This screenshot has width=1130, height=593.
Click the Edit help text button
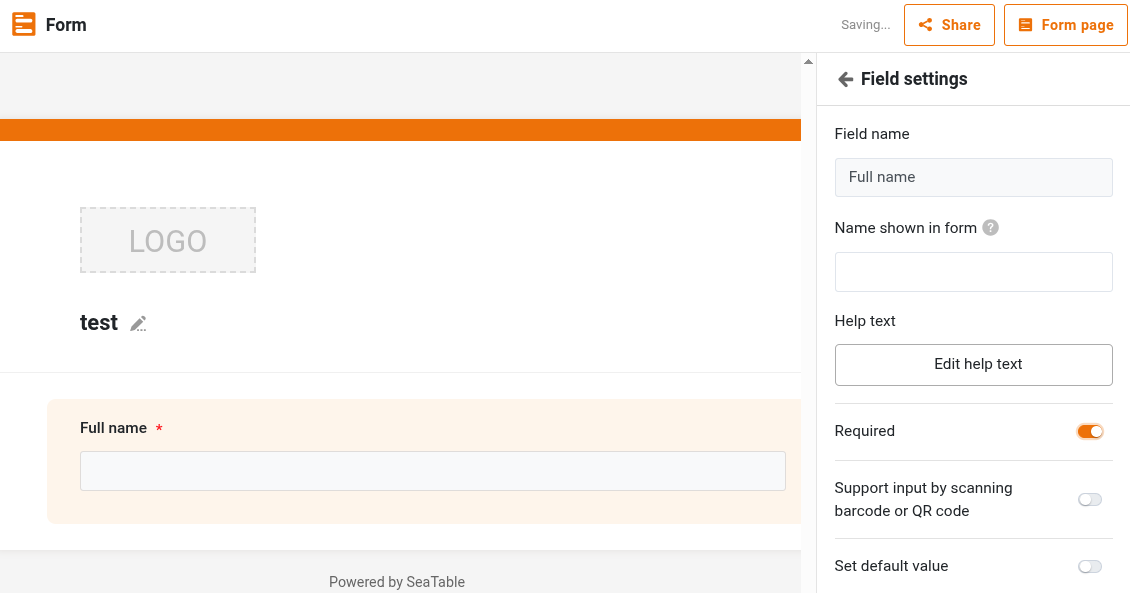(x=973, y=365)
